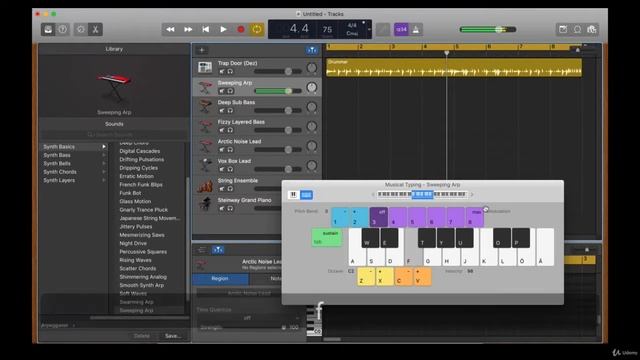
Task: Toggle the Metronome button
Action: [416, 29]
